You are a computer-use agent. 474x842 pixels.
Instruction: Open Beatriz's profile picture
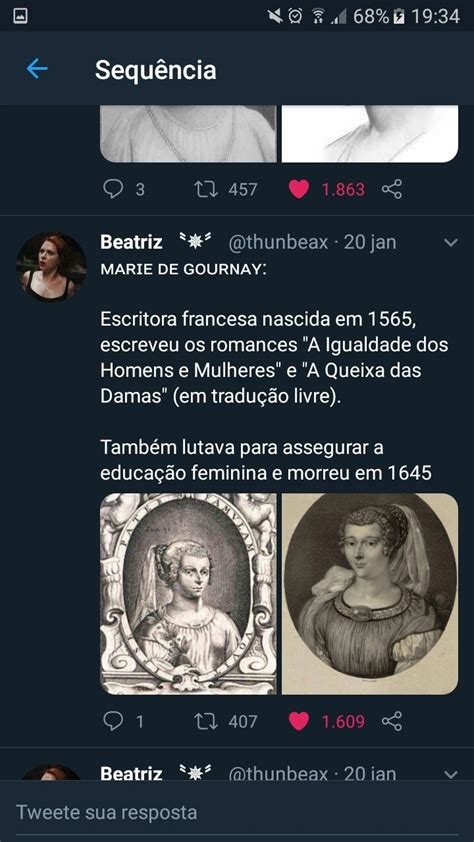[51, 267]
